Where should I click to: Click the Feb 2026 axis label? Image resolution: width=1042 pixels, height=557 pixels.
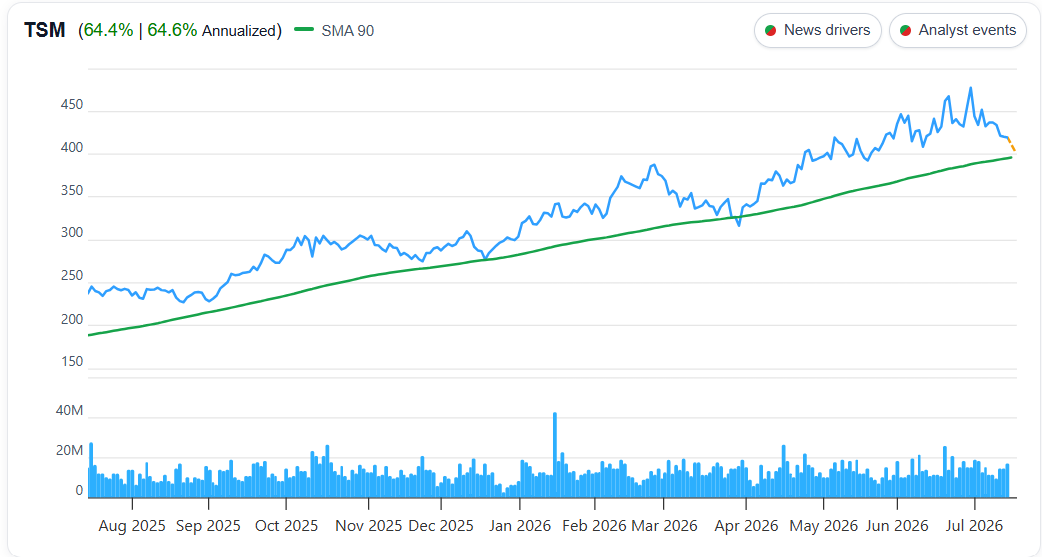(x=594, y=526)
